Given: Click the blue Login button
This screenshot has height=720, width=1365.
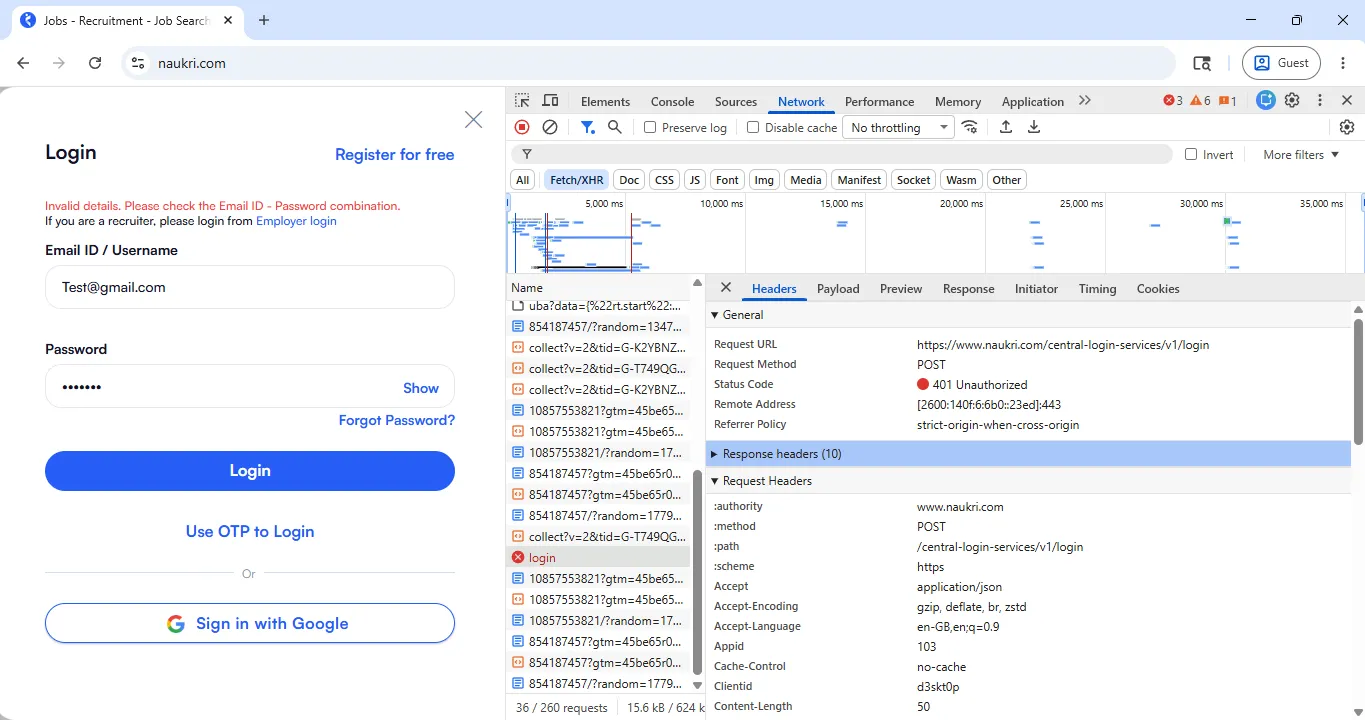Looking at the screenshot, I should (x=250, y=471).
